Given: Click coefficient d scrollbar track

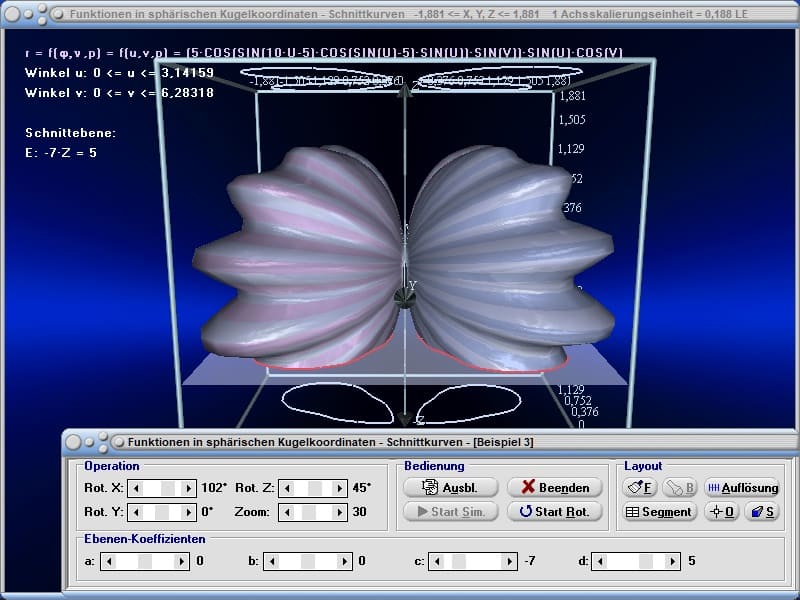Looking at the screenshot, I should [x=636, y=561].
